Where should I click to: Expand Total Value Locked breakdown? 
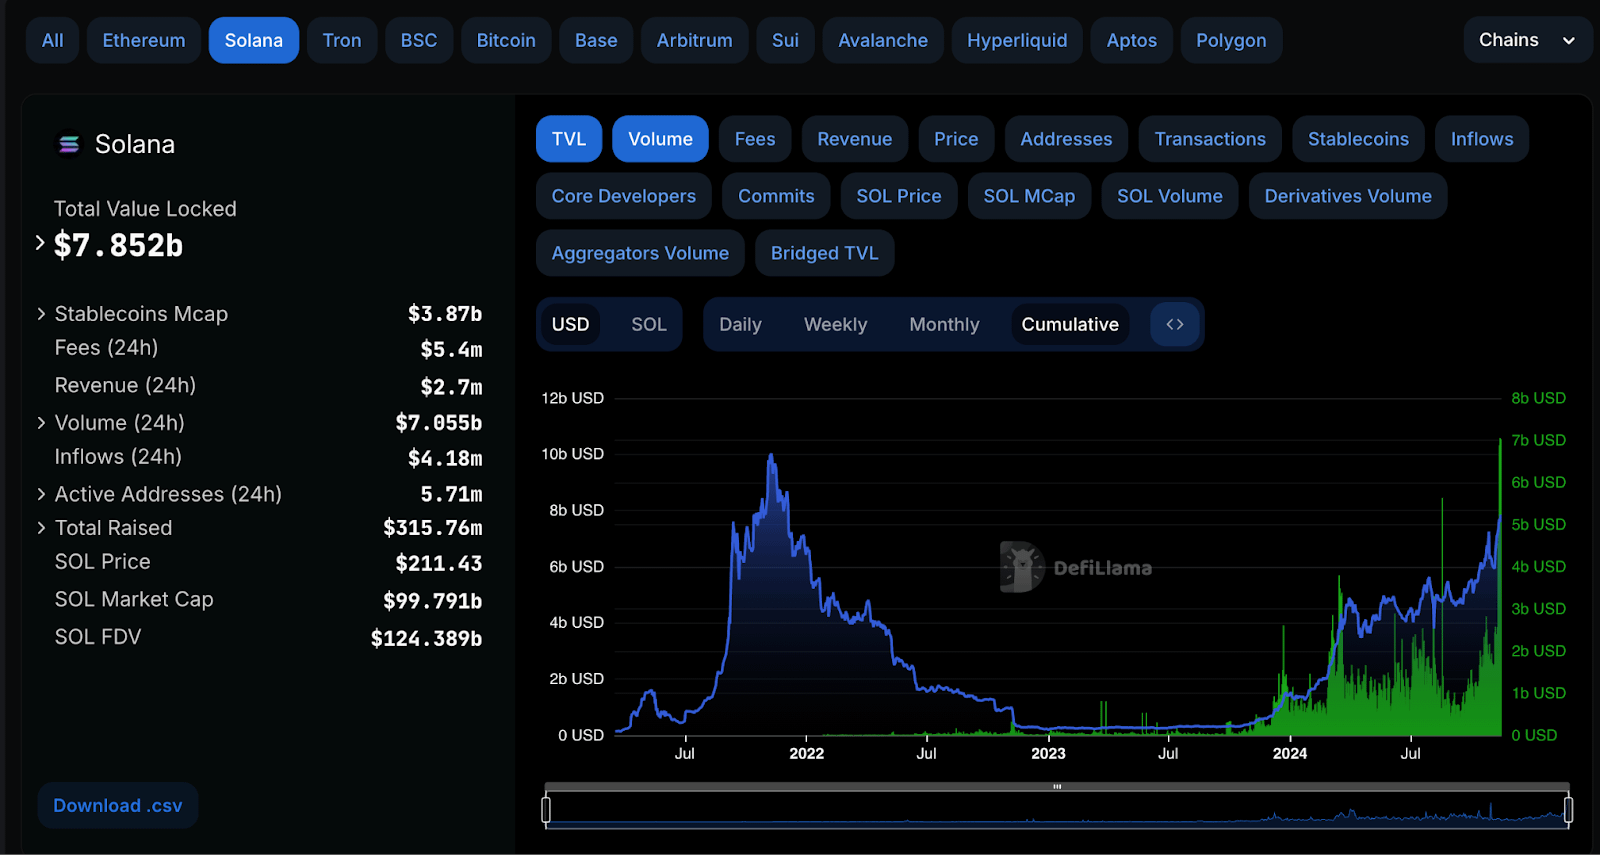click(40, 243)
